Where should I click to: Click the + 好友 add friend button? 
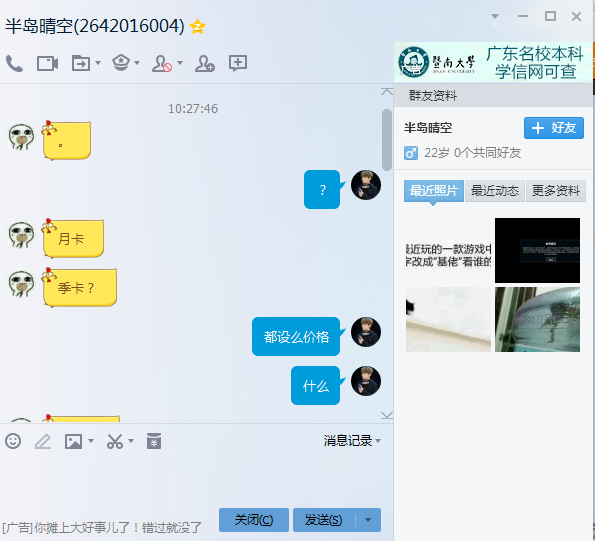click(554, 128)
